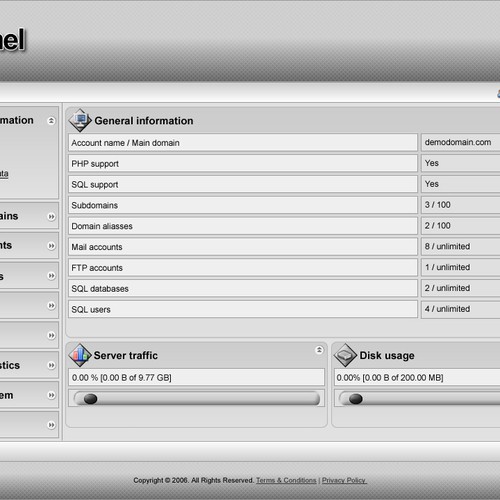Click the panel logo text at top left
The image size is (500, 500).
click(12, 39)
